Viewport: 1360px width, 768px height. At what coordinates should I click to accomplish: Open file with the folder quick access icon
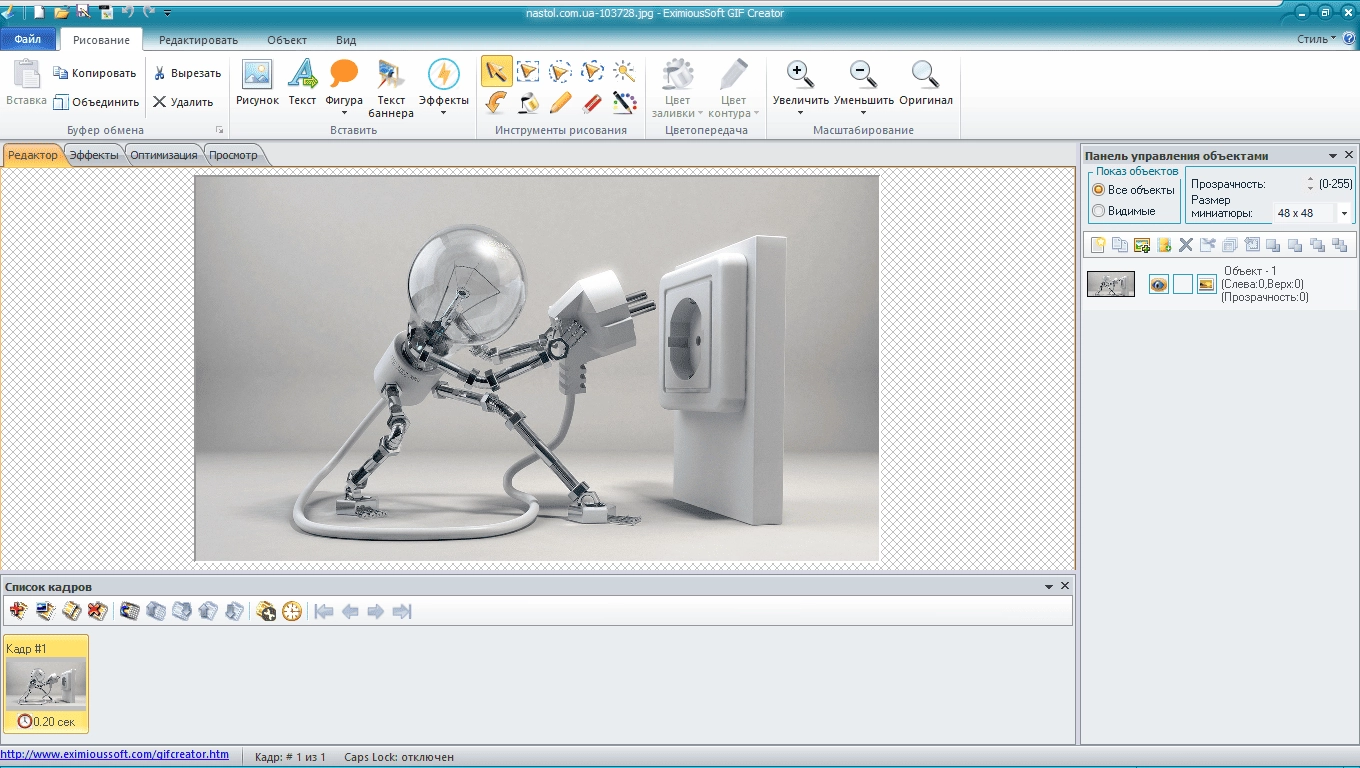pyautogui.click(x=61, y=12)
